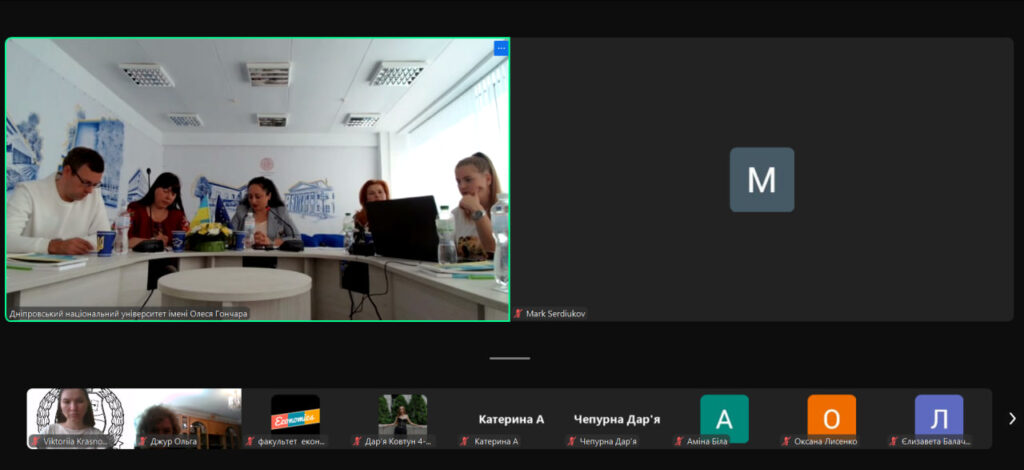Click the muted mic icon for Єлизавета Балач
Image resolution: width=1024 pixels, height=470 pixels.
point(894,441)
